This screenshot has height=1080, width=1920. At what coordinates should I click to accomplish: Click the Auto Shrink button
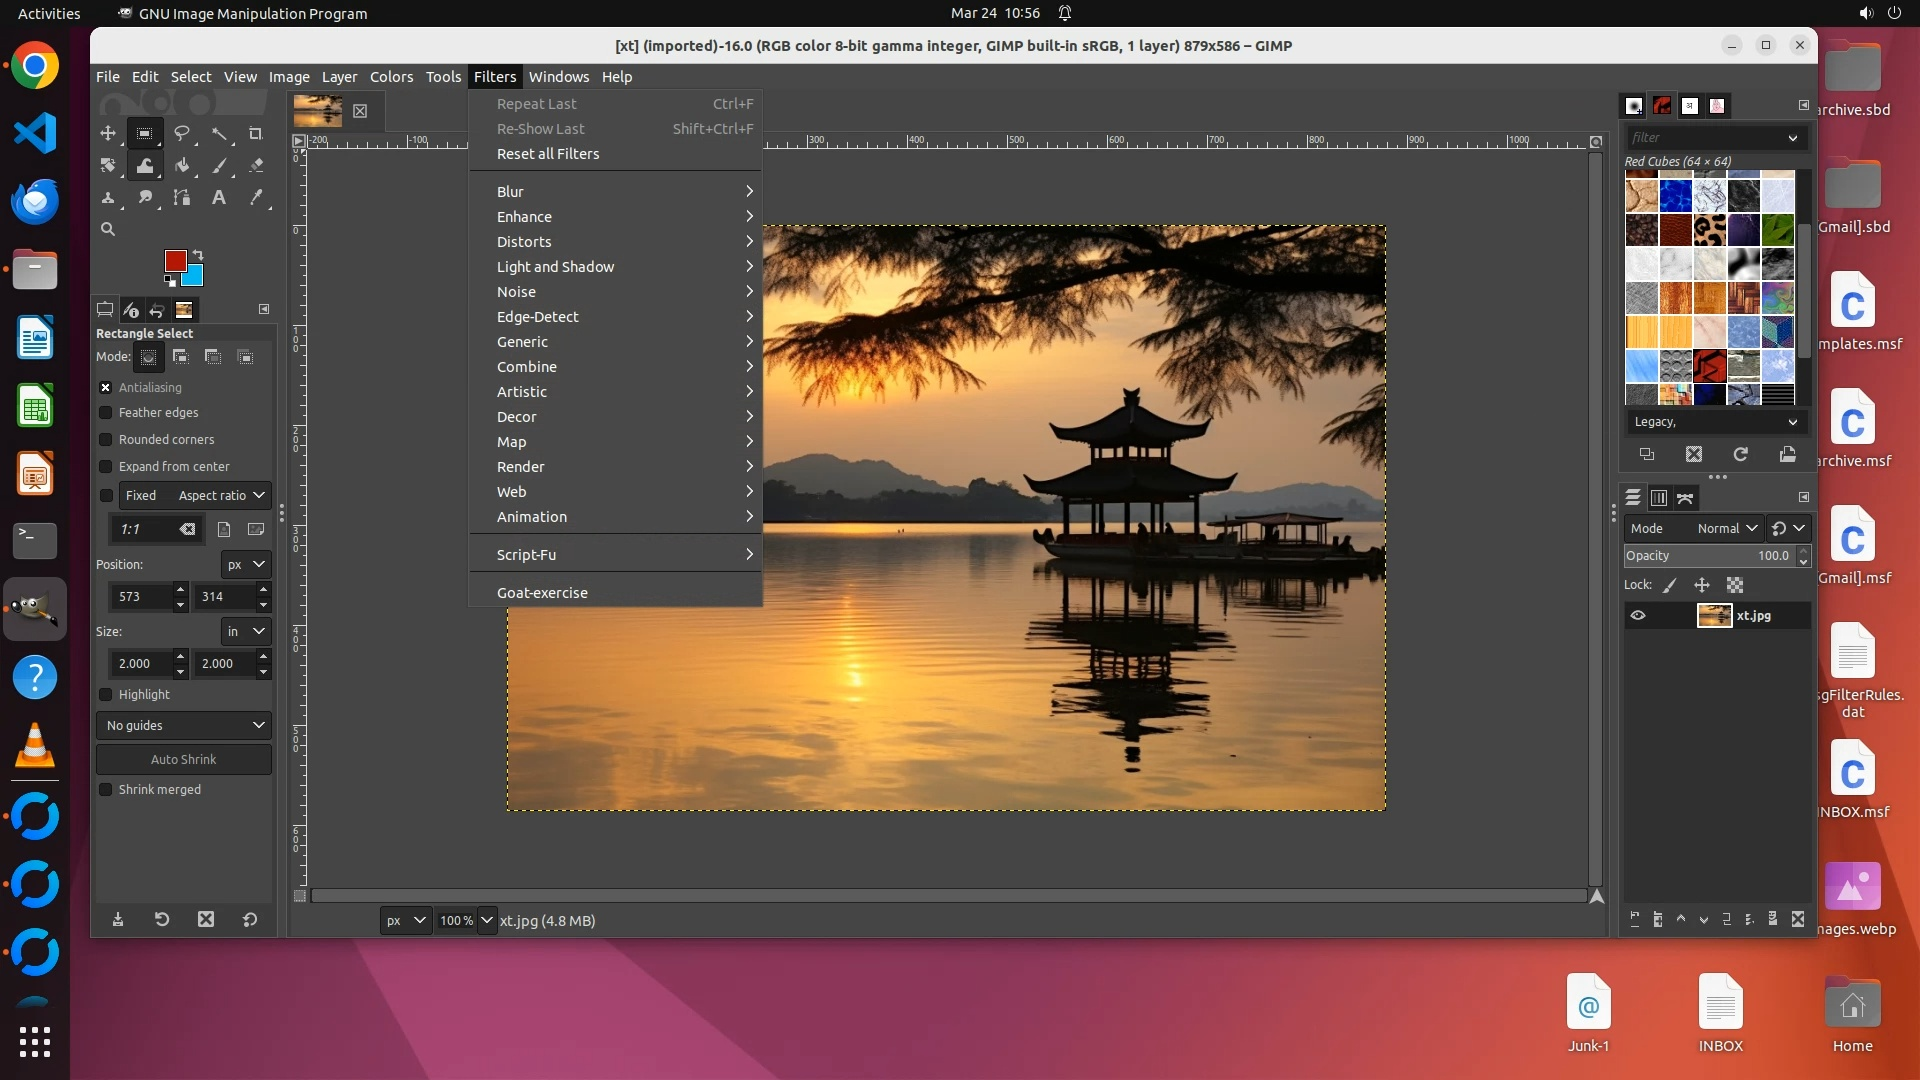point(184,760)
